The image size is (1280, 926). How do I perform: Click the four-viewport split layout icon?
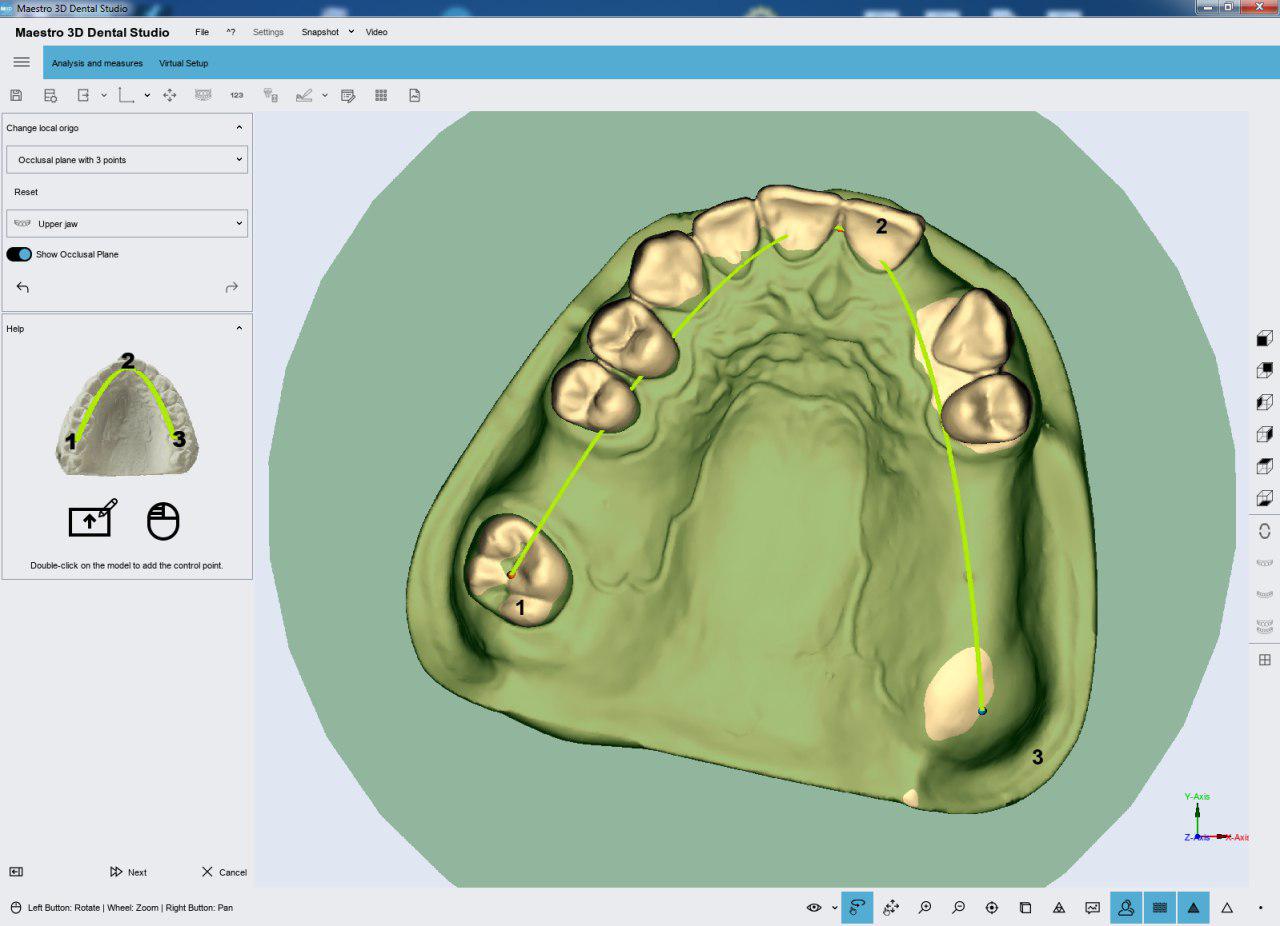pyautogui.click(x=1264, y=659)
